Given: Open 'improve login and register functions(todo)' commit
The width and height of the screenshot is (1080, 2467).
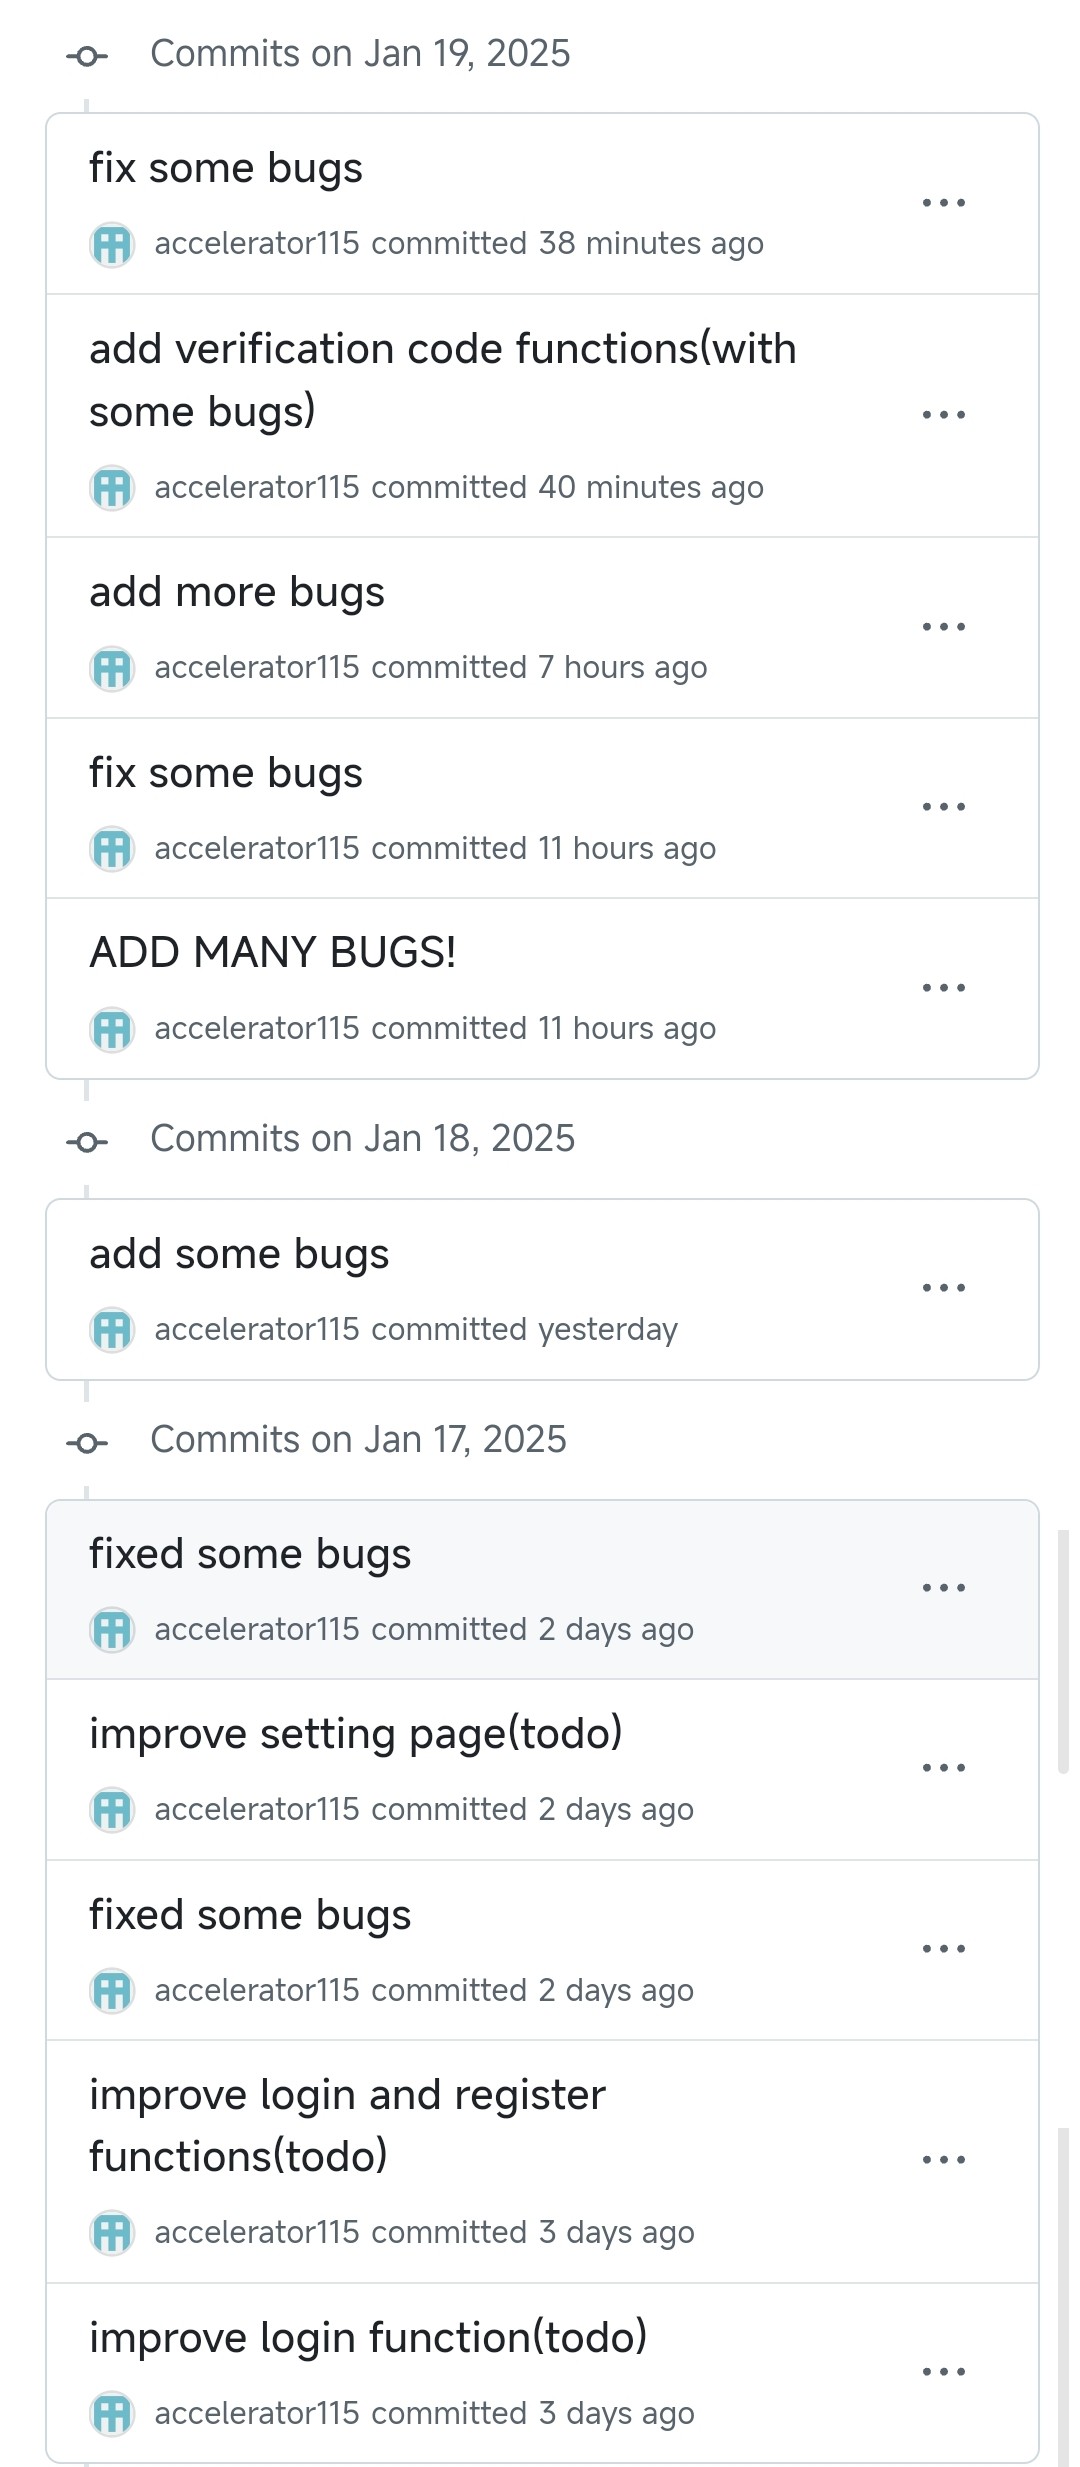Looking at the screenshot, I should tap(347, 2125).
